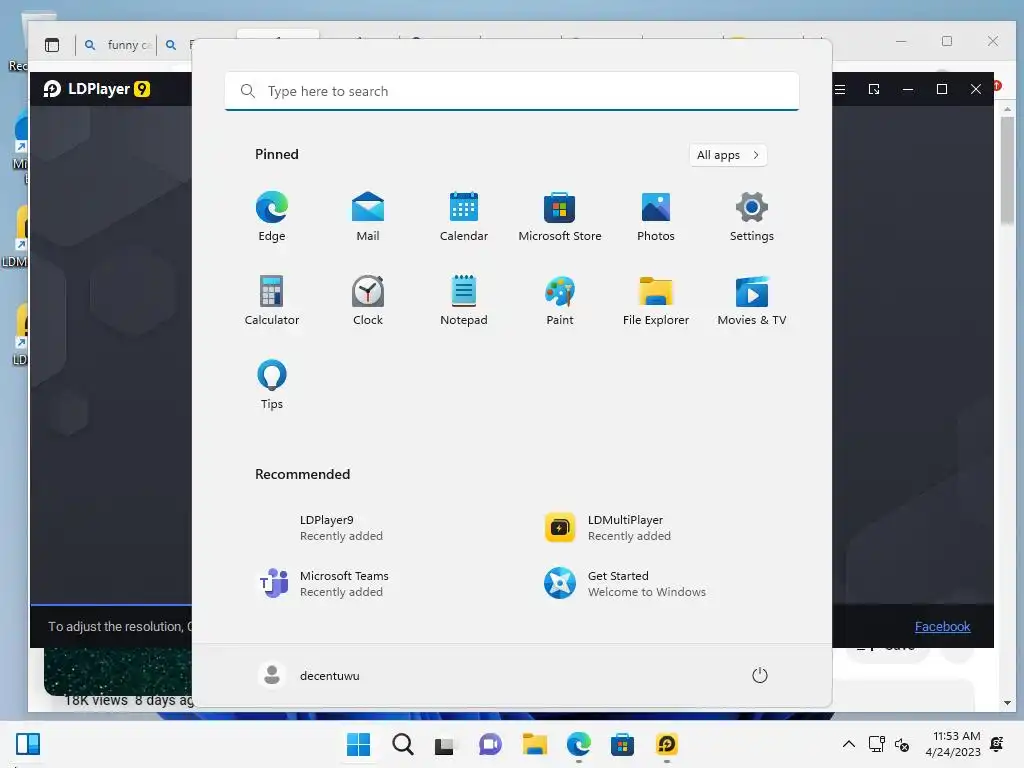Click LDPlayer fullscreen toggle icon
Viewport: 1024px width, 768px height.
pyautogui.click(x=874, y=89)
